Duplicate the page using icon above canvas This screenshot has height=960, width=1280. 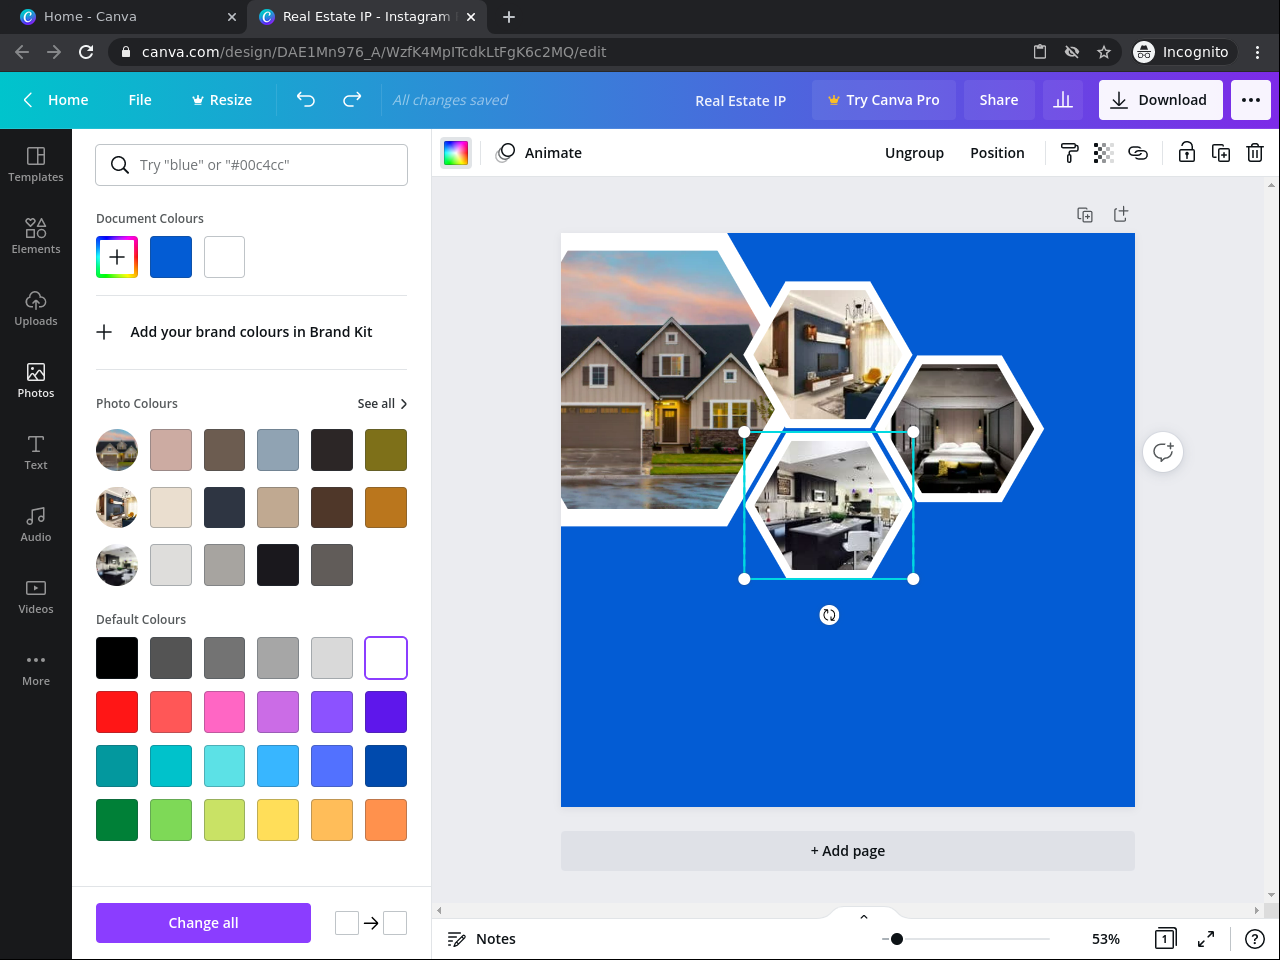tap(1085, 214)
